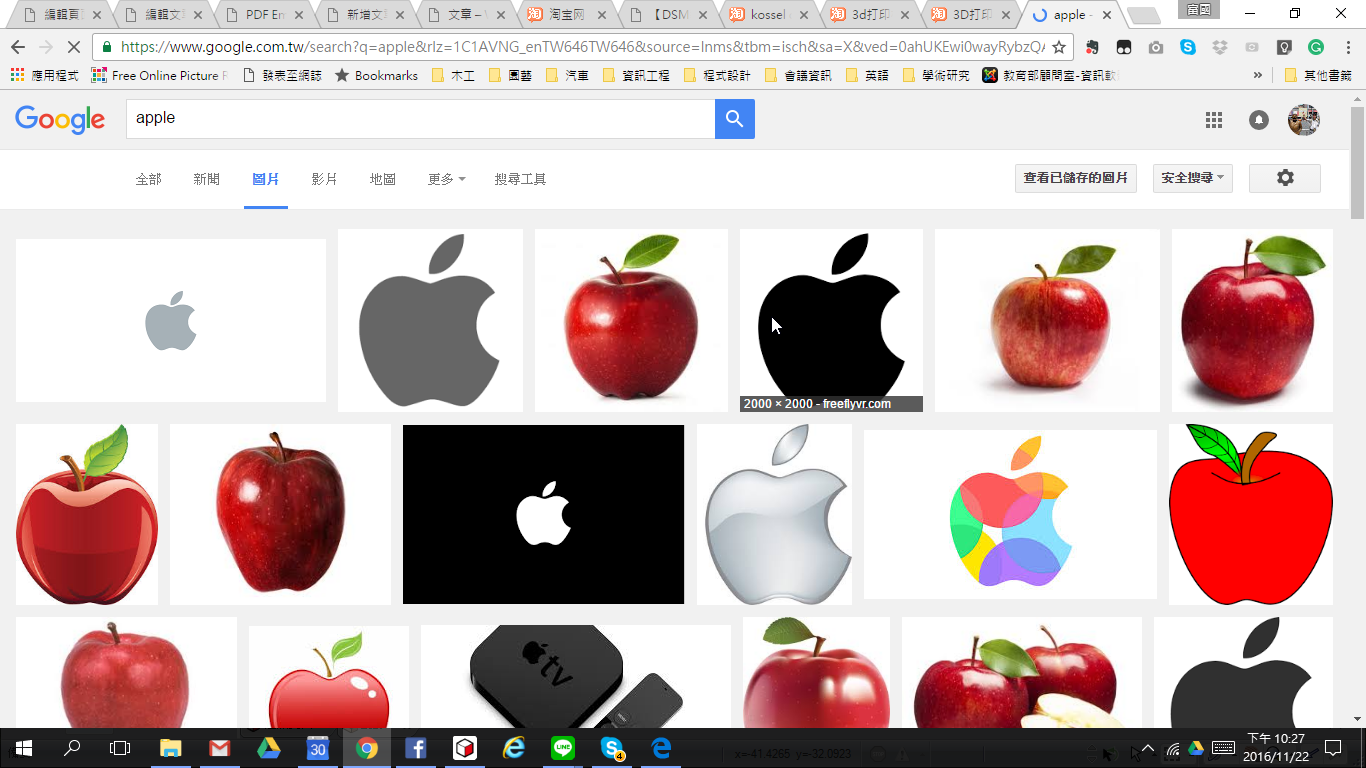This screenshot has height=768, width=1366.
Task: Click in the apple search box
Action: 420,119
